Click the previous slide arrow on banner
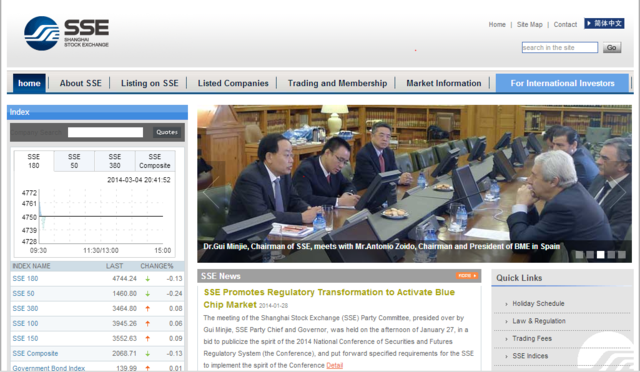 (x=211, y=192)
